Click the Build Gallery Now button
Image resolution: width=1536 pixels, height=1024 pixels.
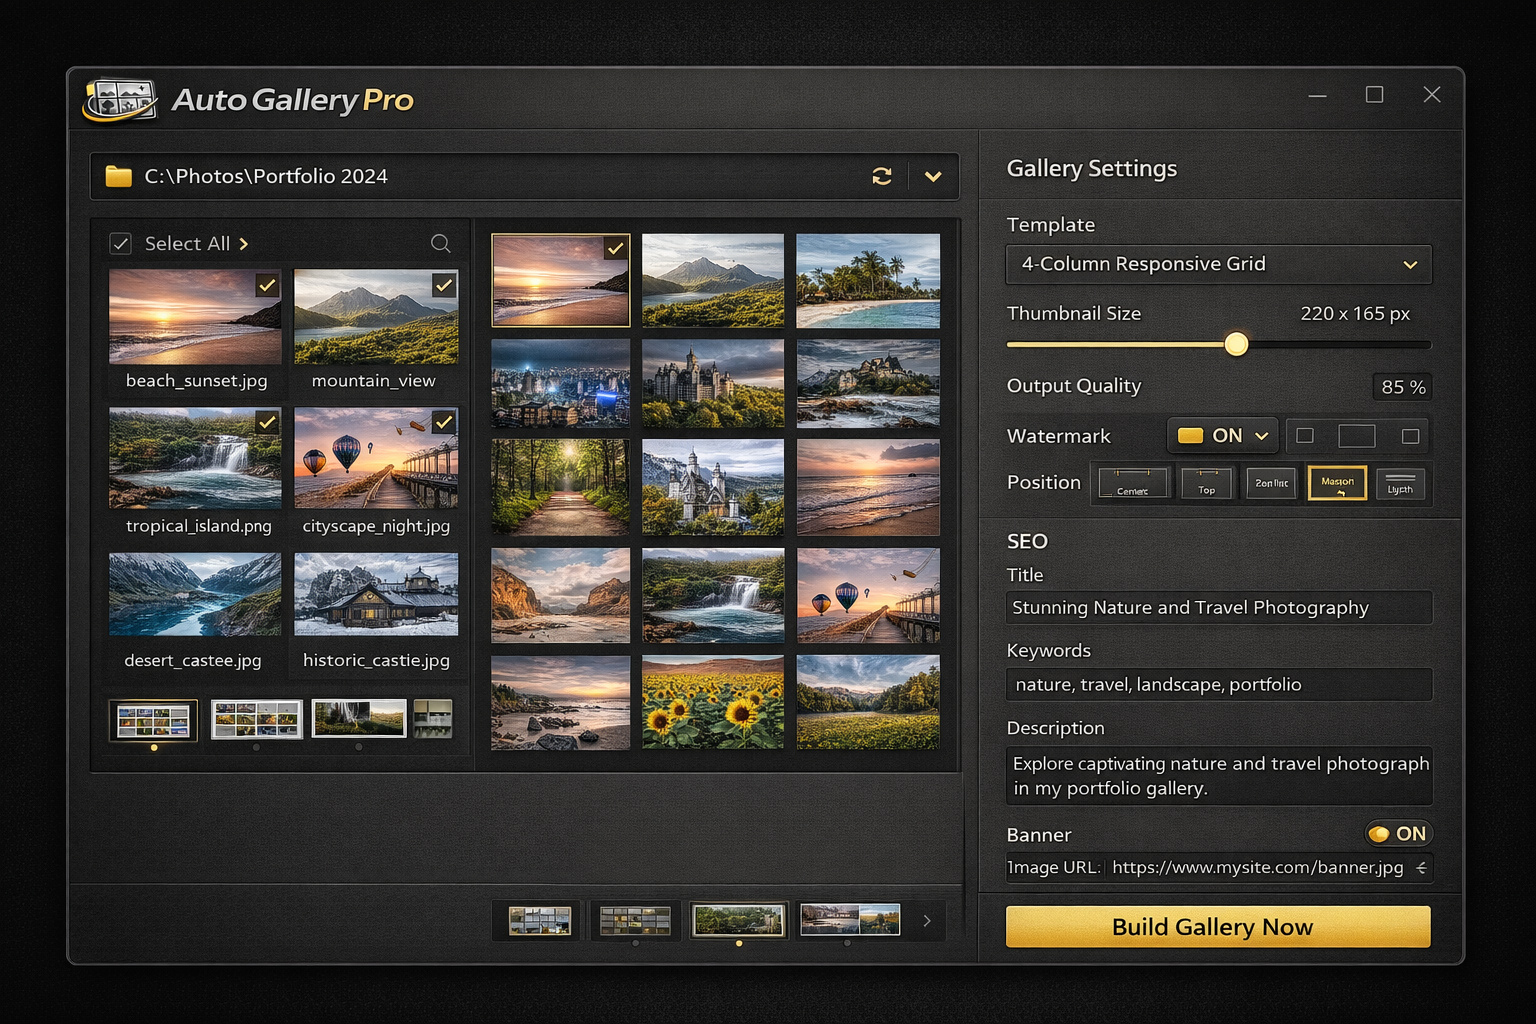click(x=1217, y=927)
